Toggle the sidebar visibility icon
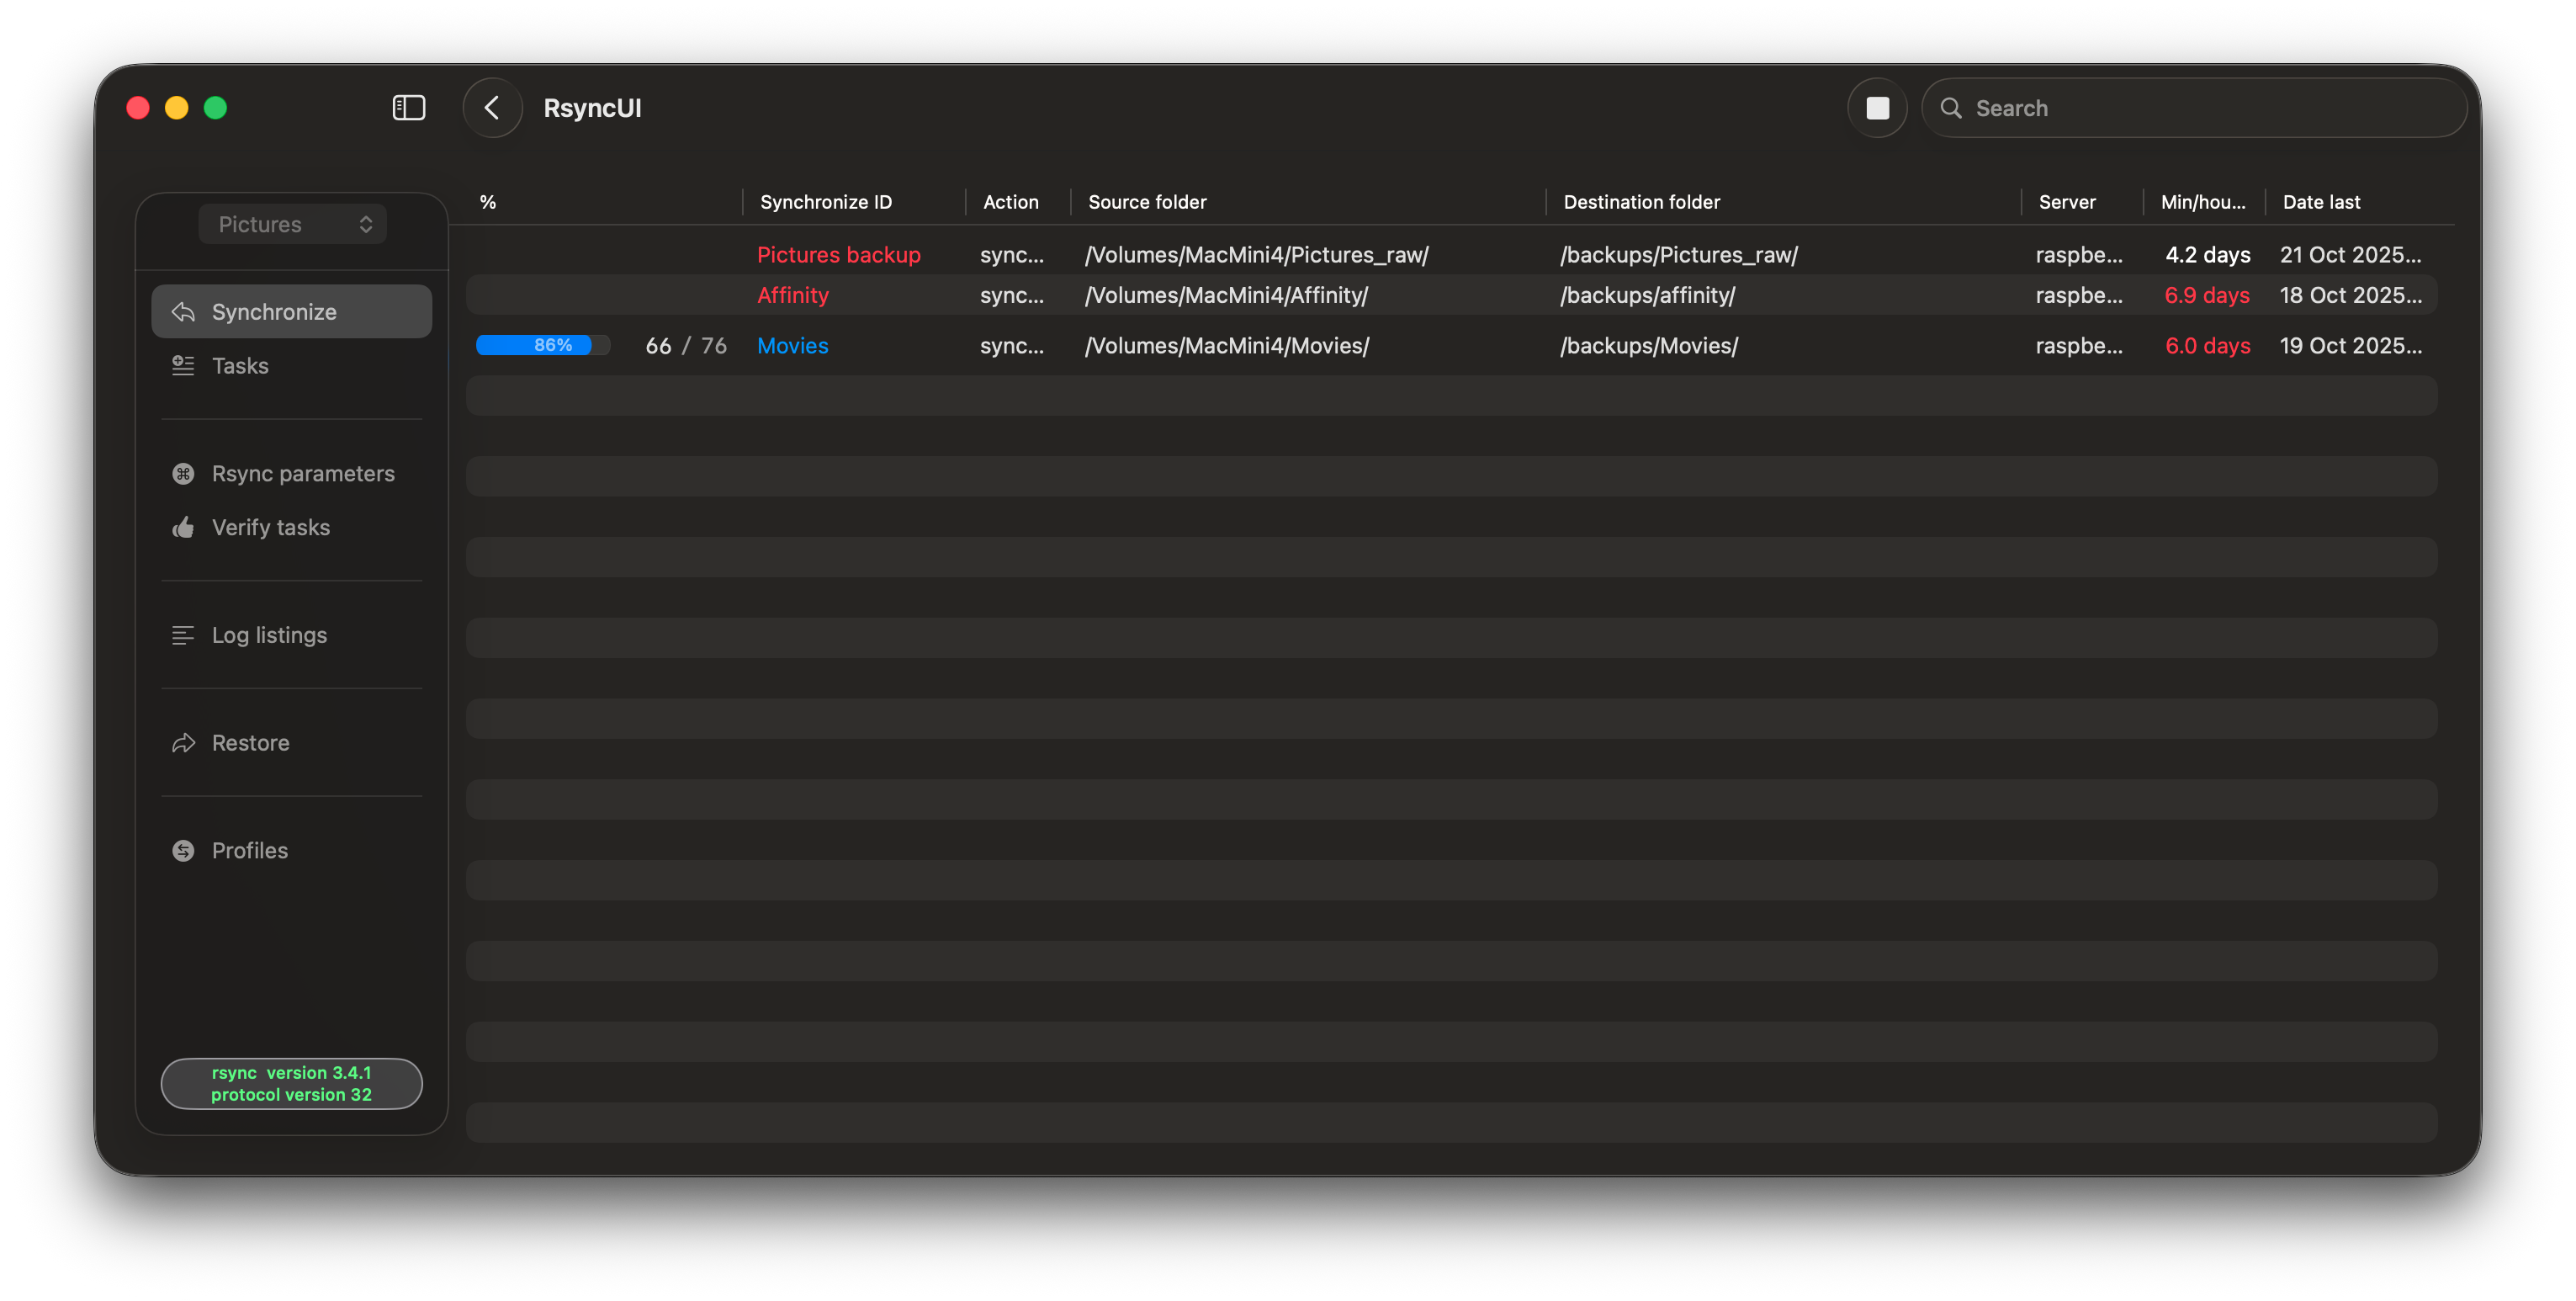This screenshot has height=1301, width=2576. point(408,108)
